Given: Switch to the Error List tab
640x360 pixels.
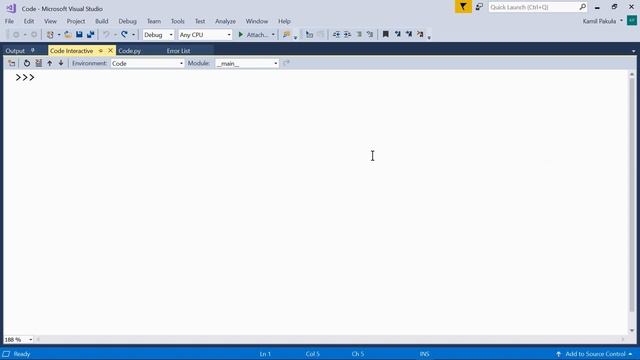Looking at the screenshot, I should [x=178, y=51].
